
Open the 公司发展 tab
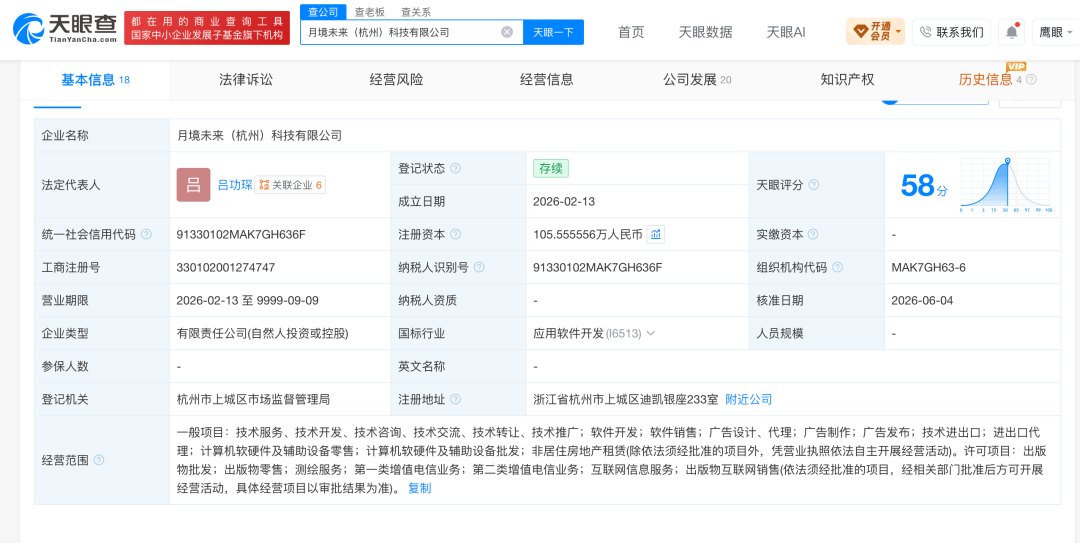click(x=697, y=80)
